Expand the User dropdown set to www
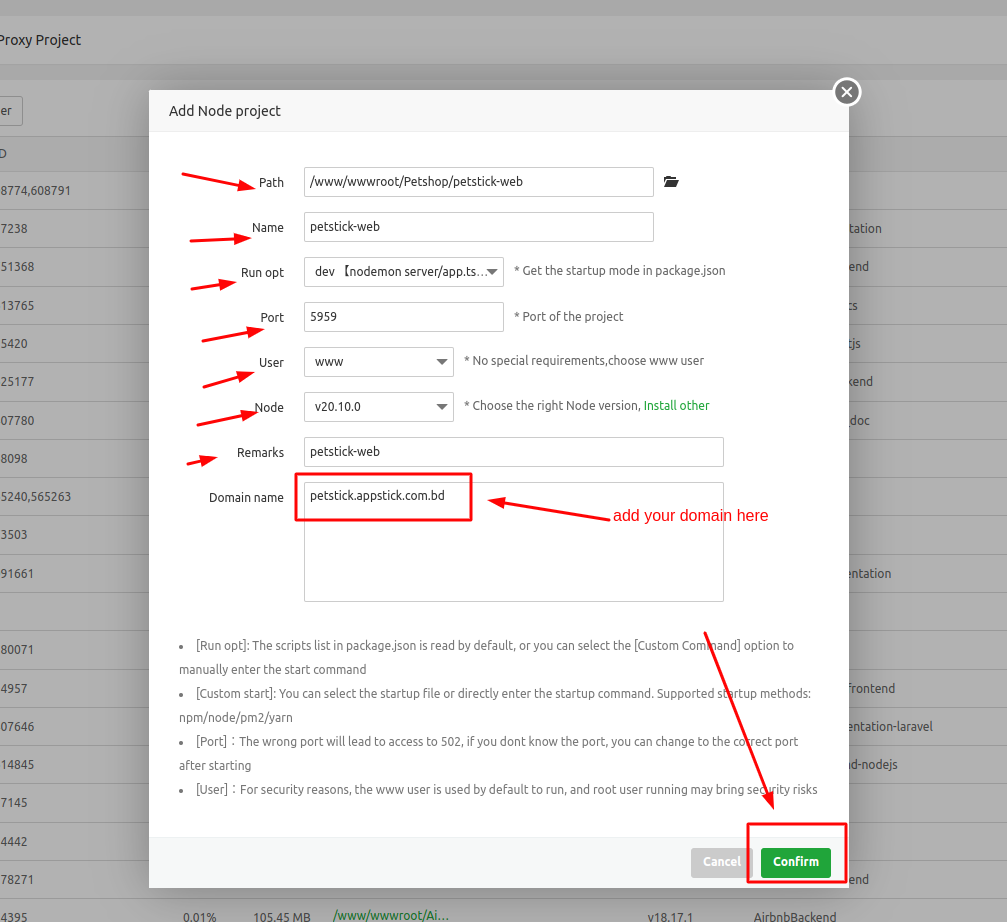Image resolution: width=1007 pixels, height=922 pixels. pos(378,362)
